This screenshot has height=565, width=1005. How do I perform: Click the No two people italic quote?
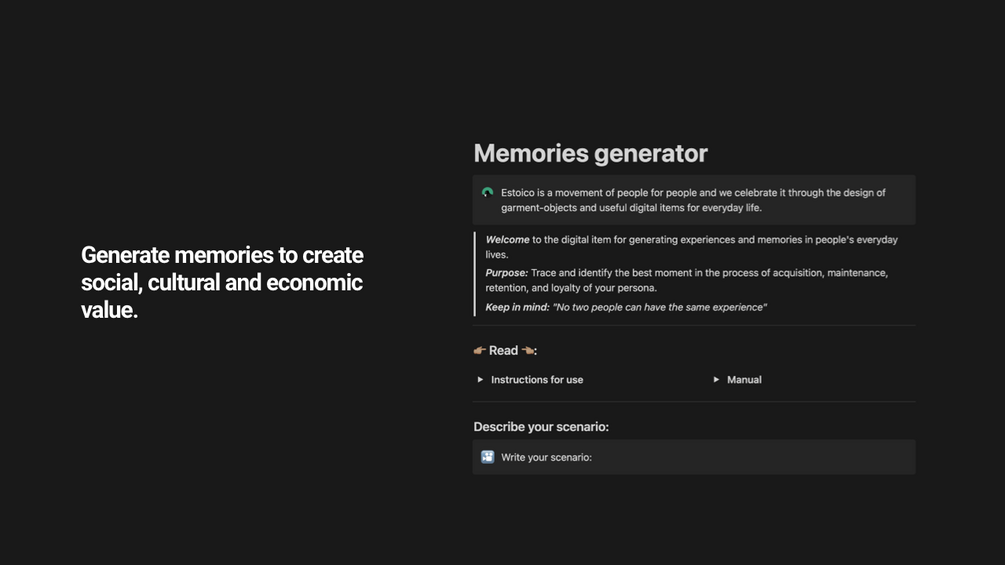click(660, 307)
